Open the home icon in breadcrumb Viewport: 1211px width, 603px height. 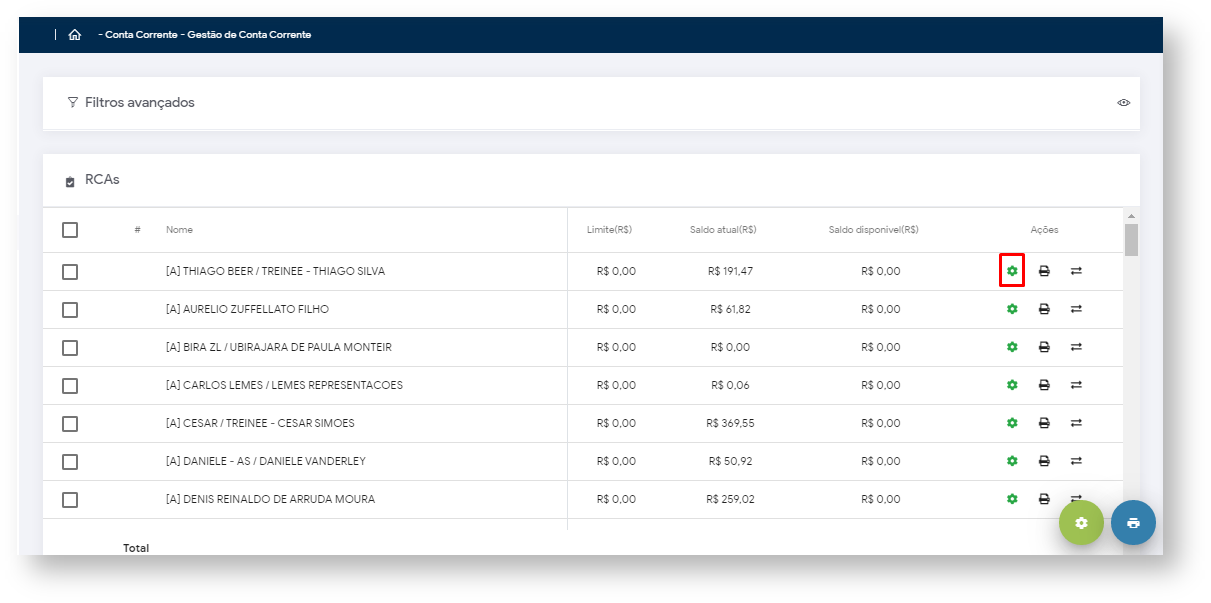(74, 34)
